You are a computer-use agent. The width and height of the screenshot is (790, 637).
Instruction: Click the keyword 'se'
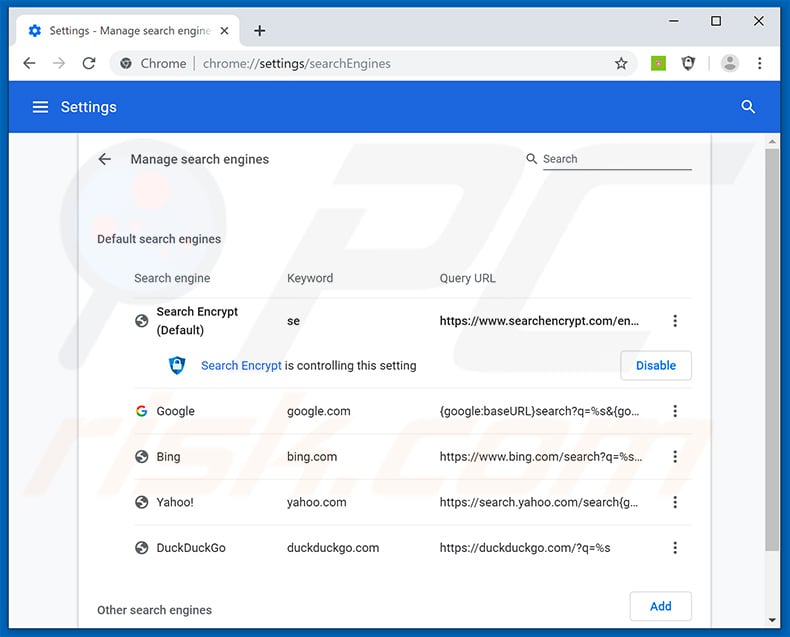click(x=293, y=321)
